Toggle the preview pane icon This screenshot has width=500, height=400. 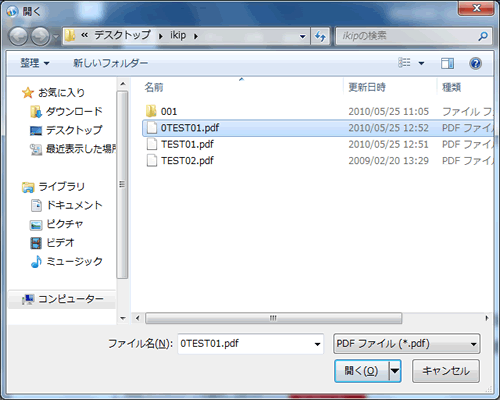[447, 63]
